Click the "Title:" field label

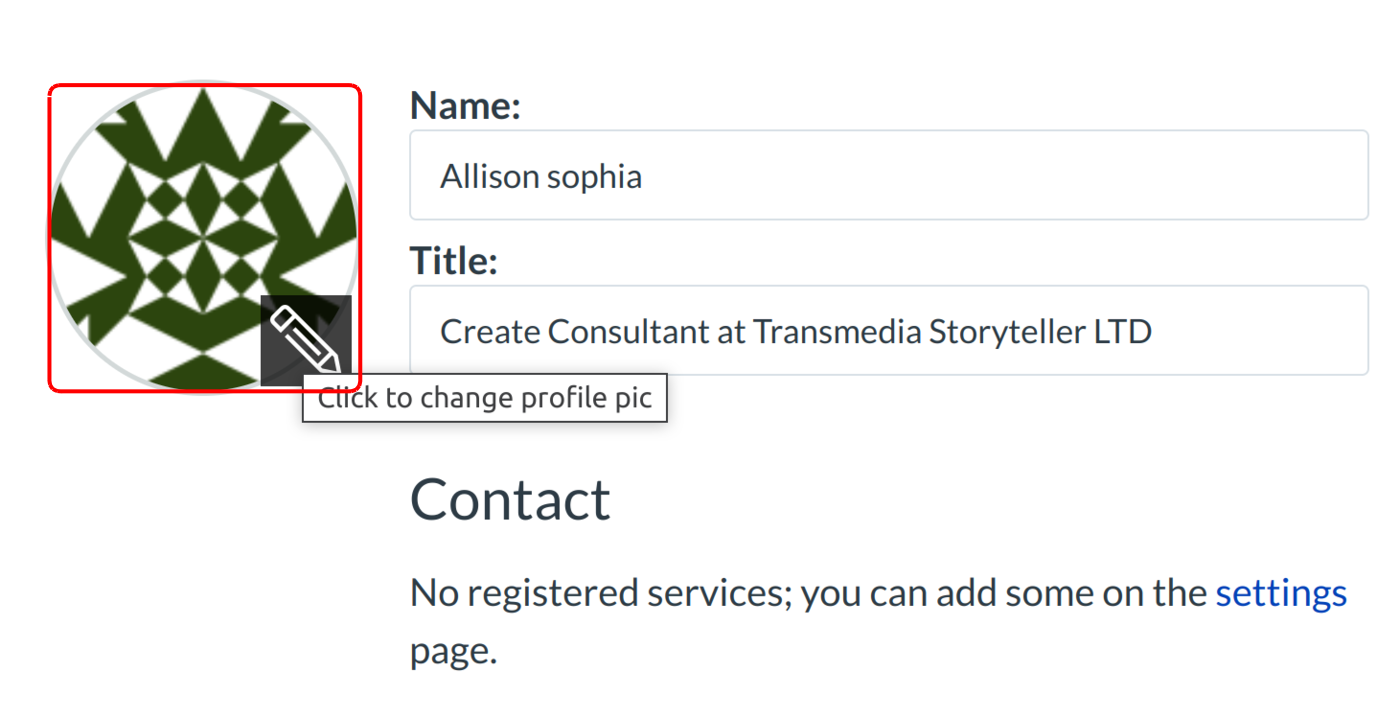tap(453, 261)
